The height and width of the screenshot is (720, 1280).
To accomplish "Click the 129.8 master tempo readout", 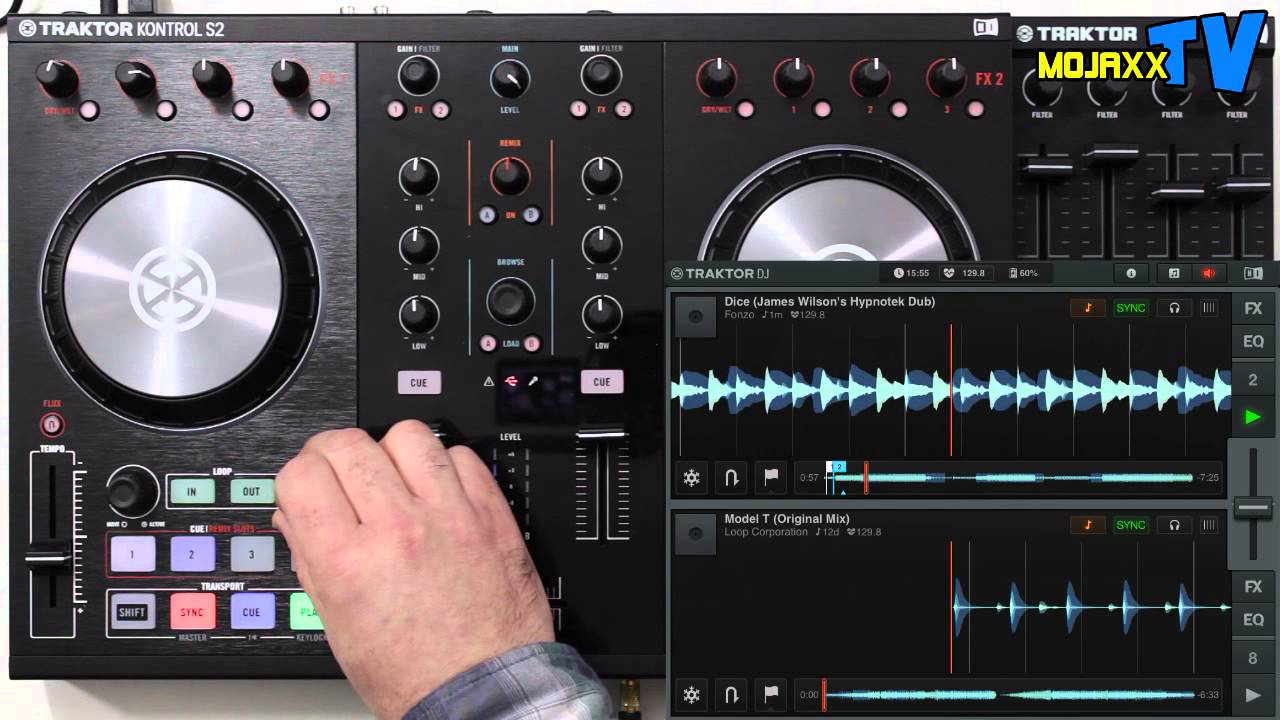I will point(965,273).
